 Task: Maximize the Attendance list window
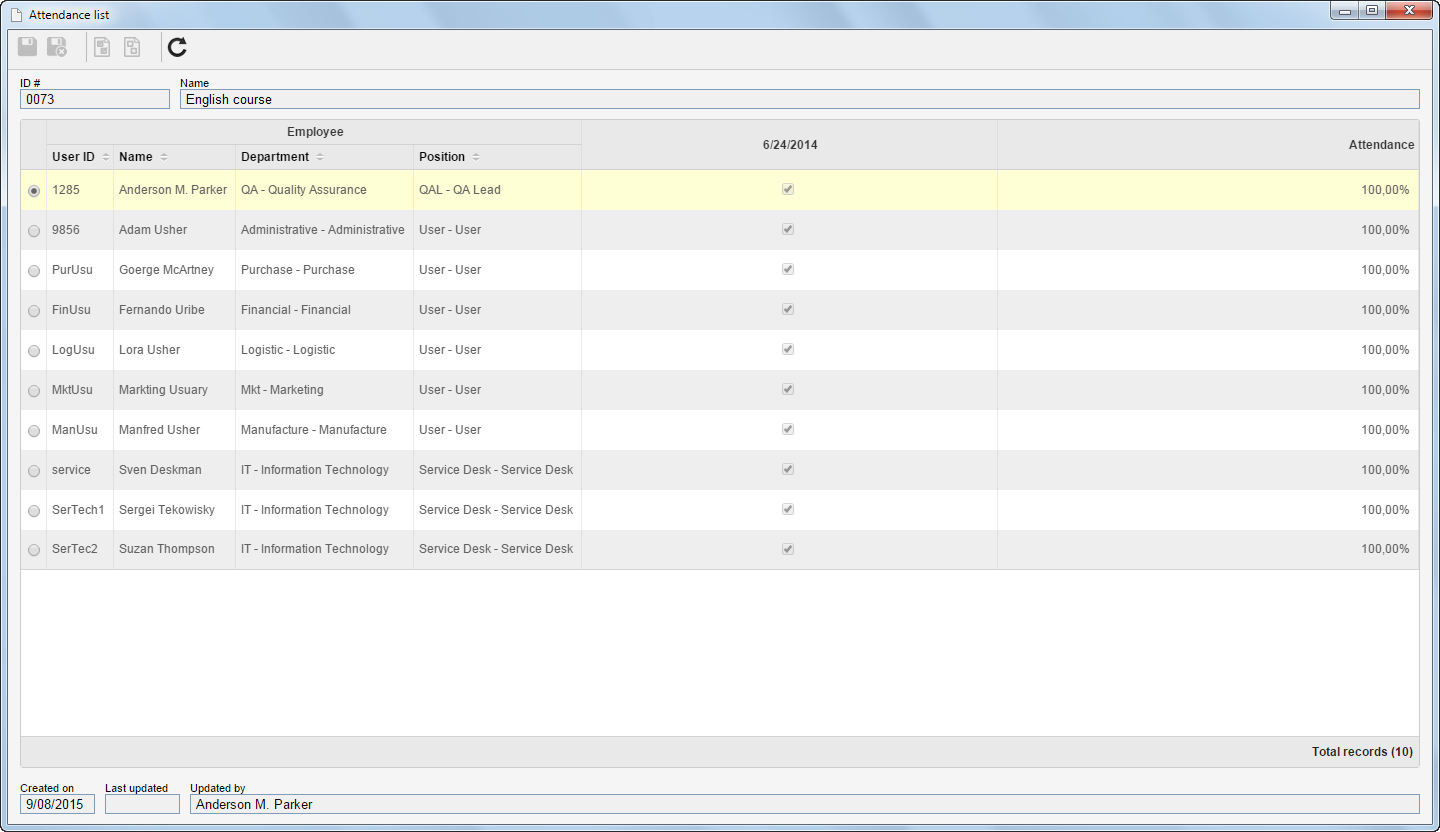click(1372, 11)
